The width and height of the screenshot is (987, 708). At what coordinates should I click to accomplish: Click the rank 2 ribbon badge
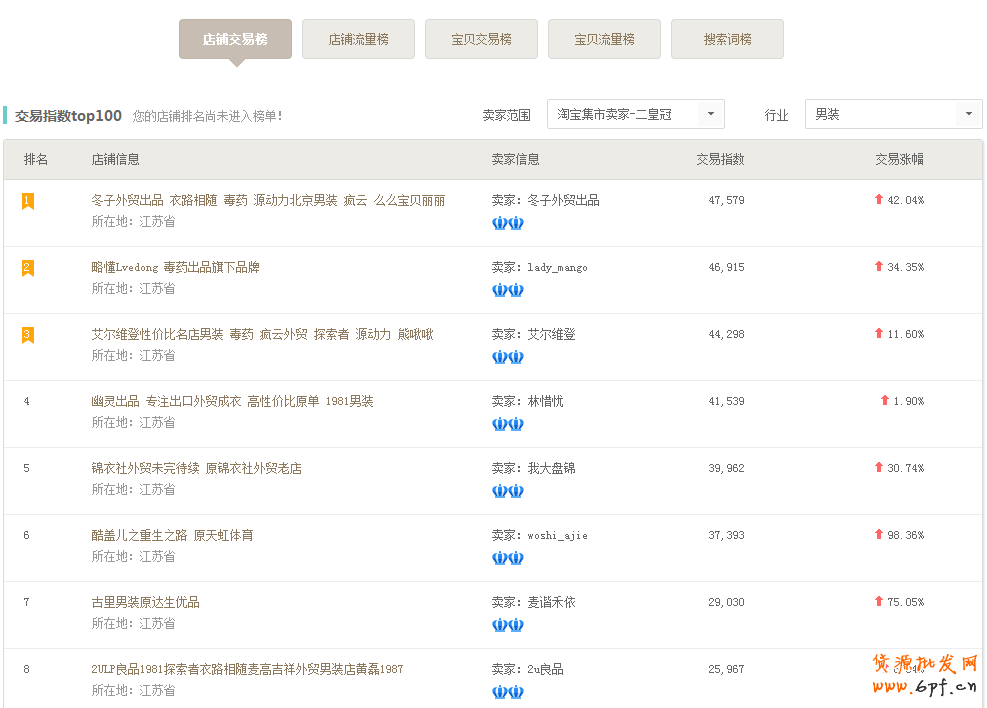(28, 268)
